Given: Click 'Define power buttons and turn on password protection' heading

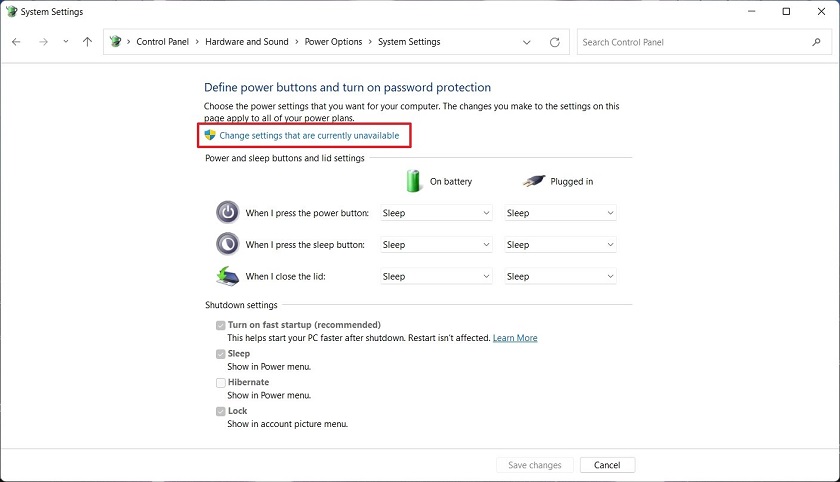Looking at the screenshot, I should (x=347, y=87).
